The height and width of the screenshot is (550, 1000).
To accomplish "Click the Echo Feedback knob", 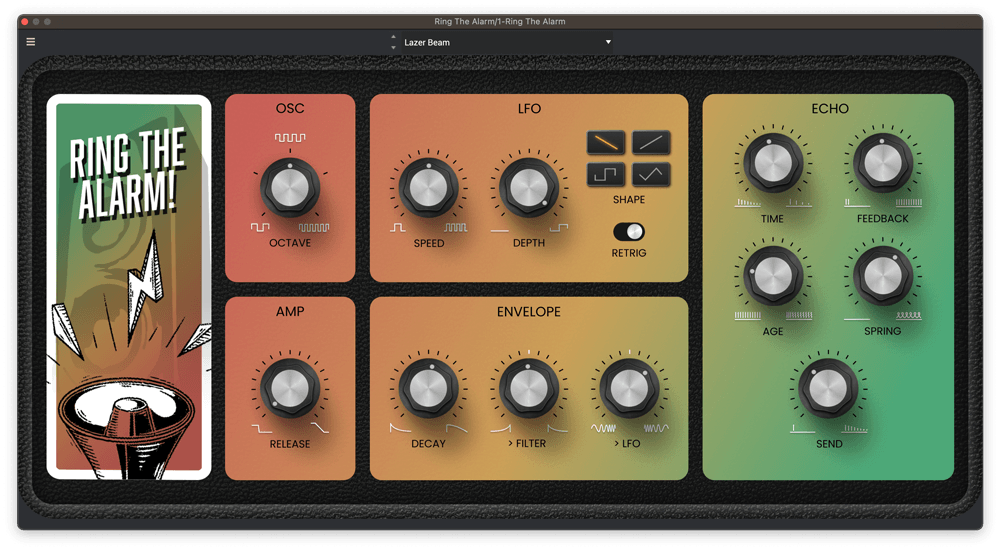I will 883,164.
